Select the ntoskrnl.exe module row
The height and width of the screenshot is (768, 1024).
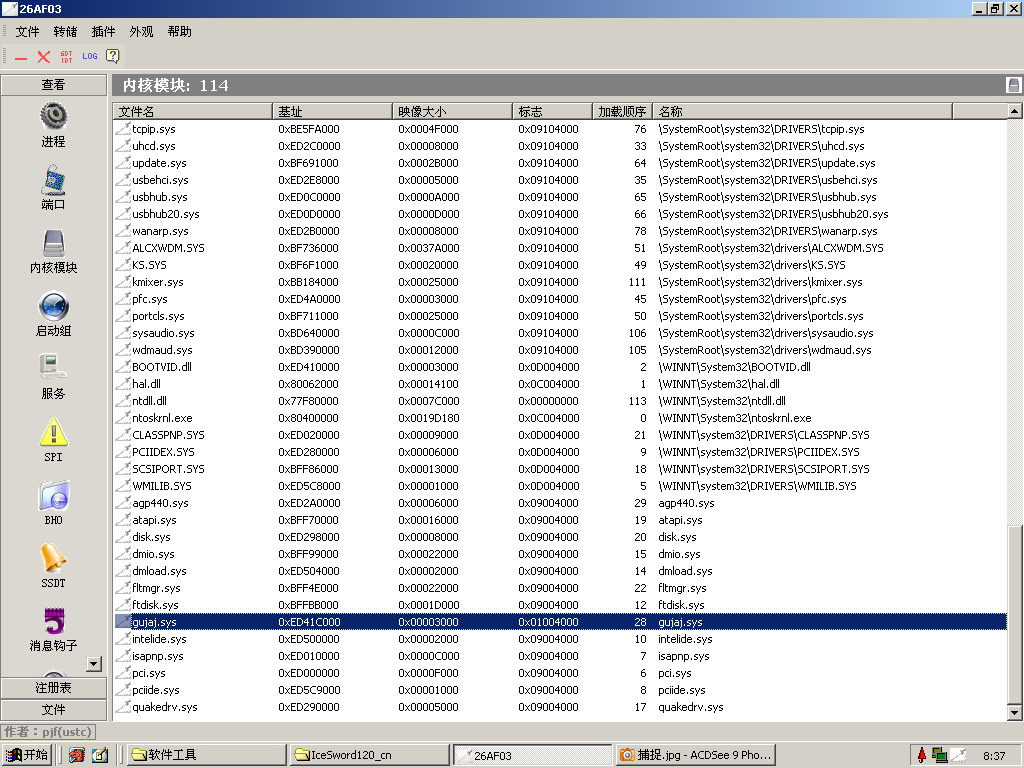tap(162, 418)
